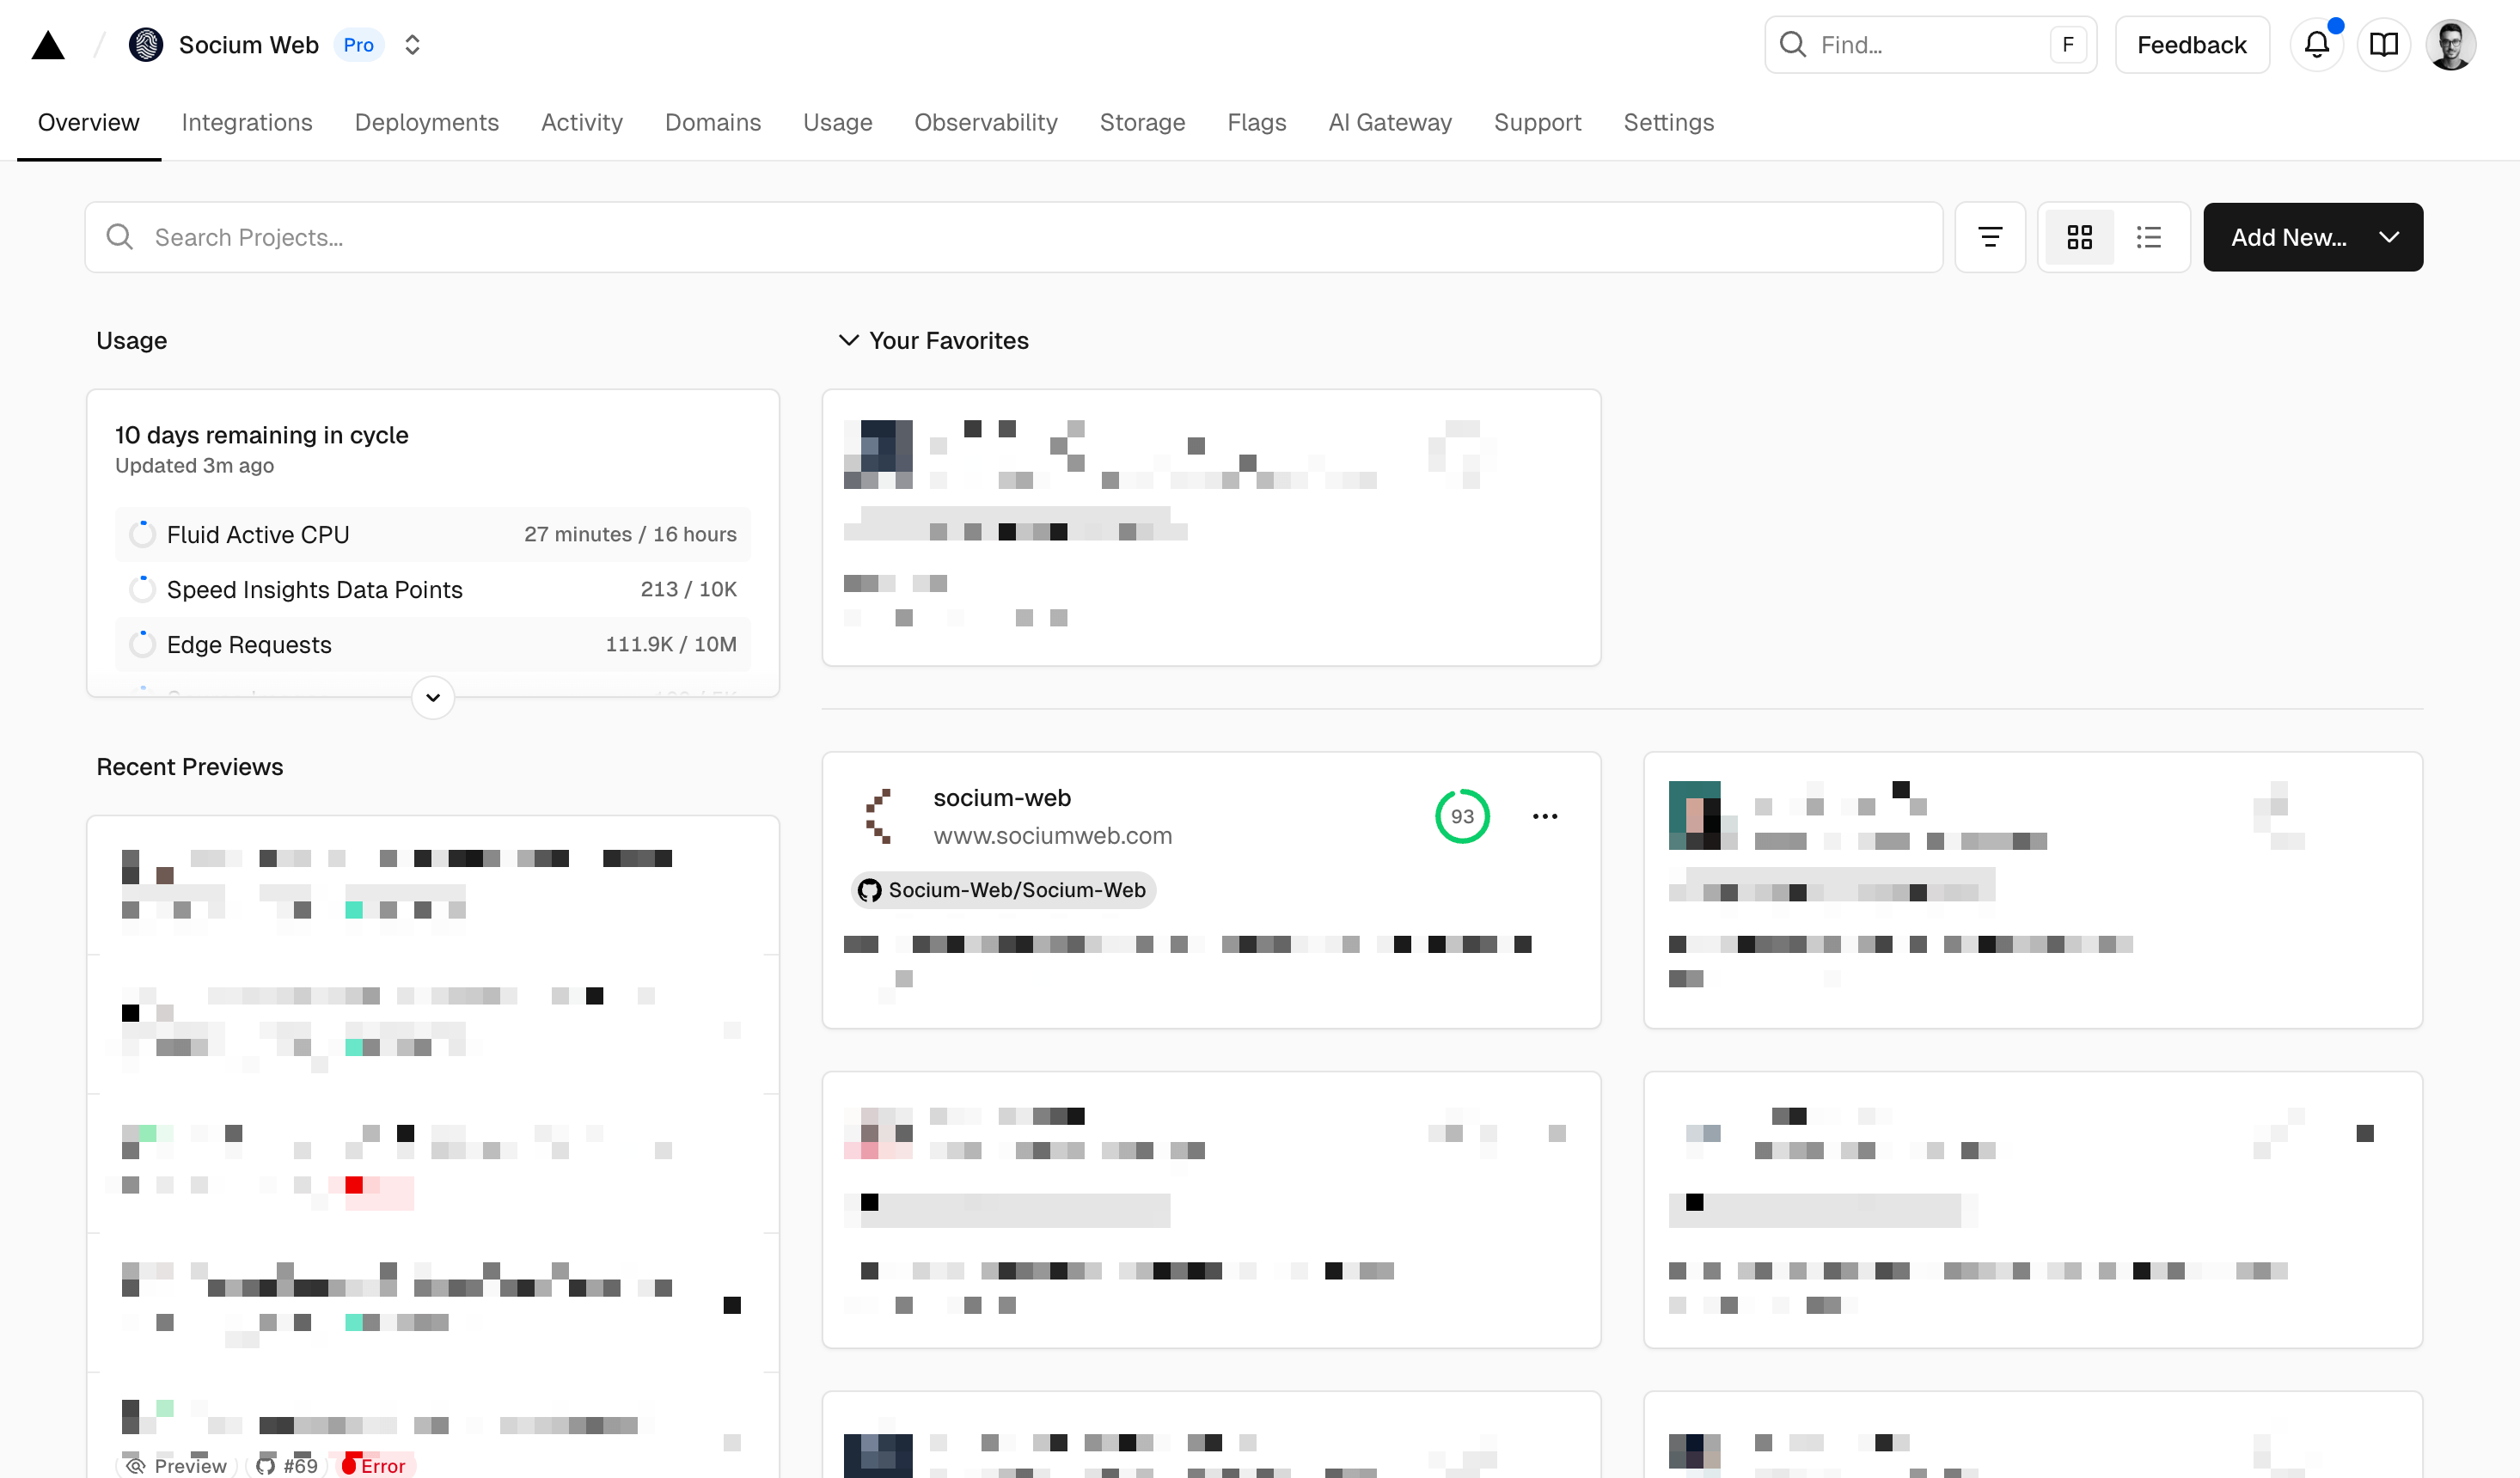Switch projects to list view
Image resolution: width=2520 pixels, height=1478 pixels.
(x=2148, y=237)
